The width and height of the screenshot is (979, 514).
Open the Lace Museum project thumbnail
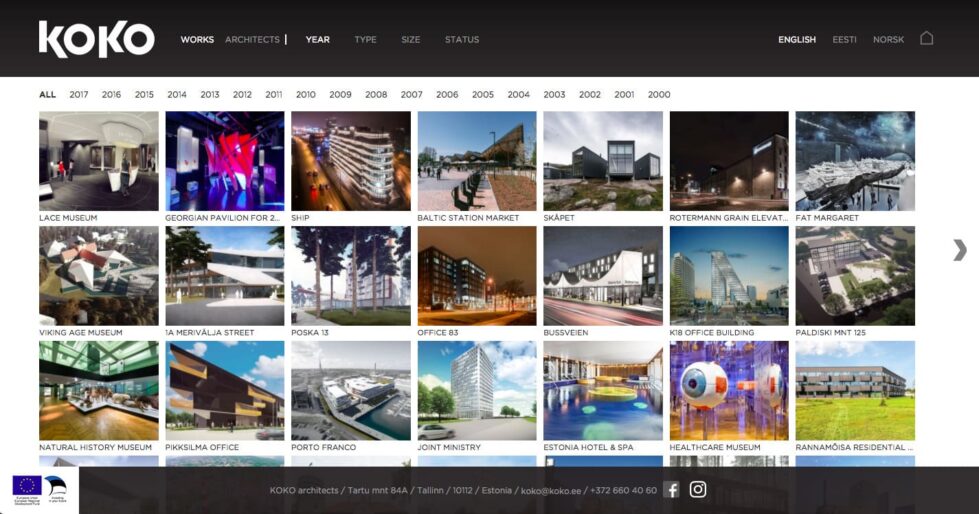pyautogui.click(x=98, y=161)
